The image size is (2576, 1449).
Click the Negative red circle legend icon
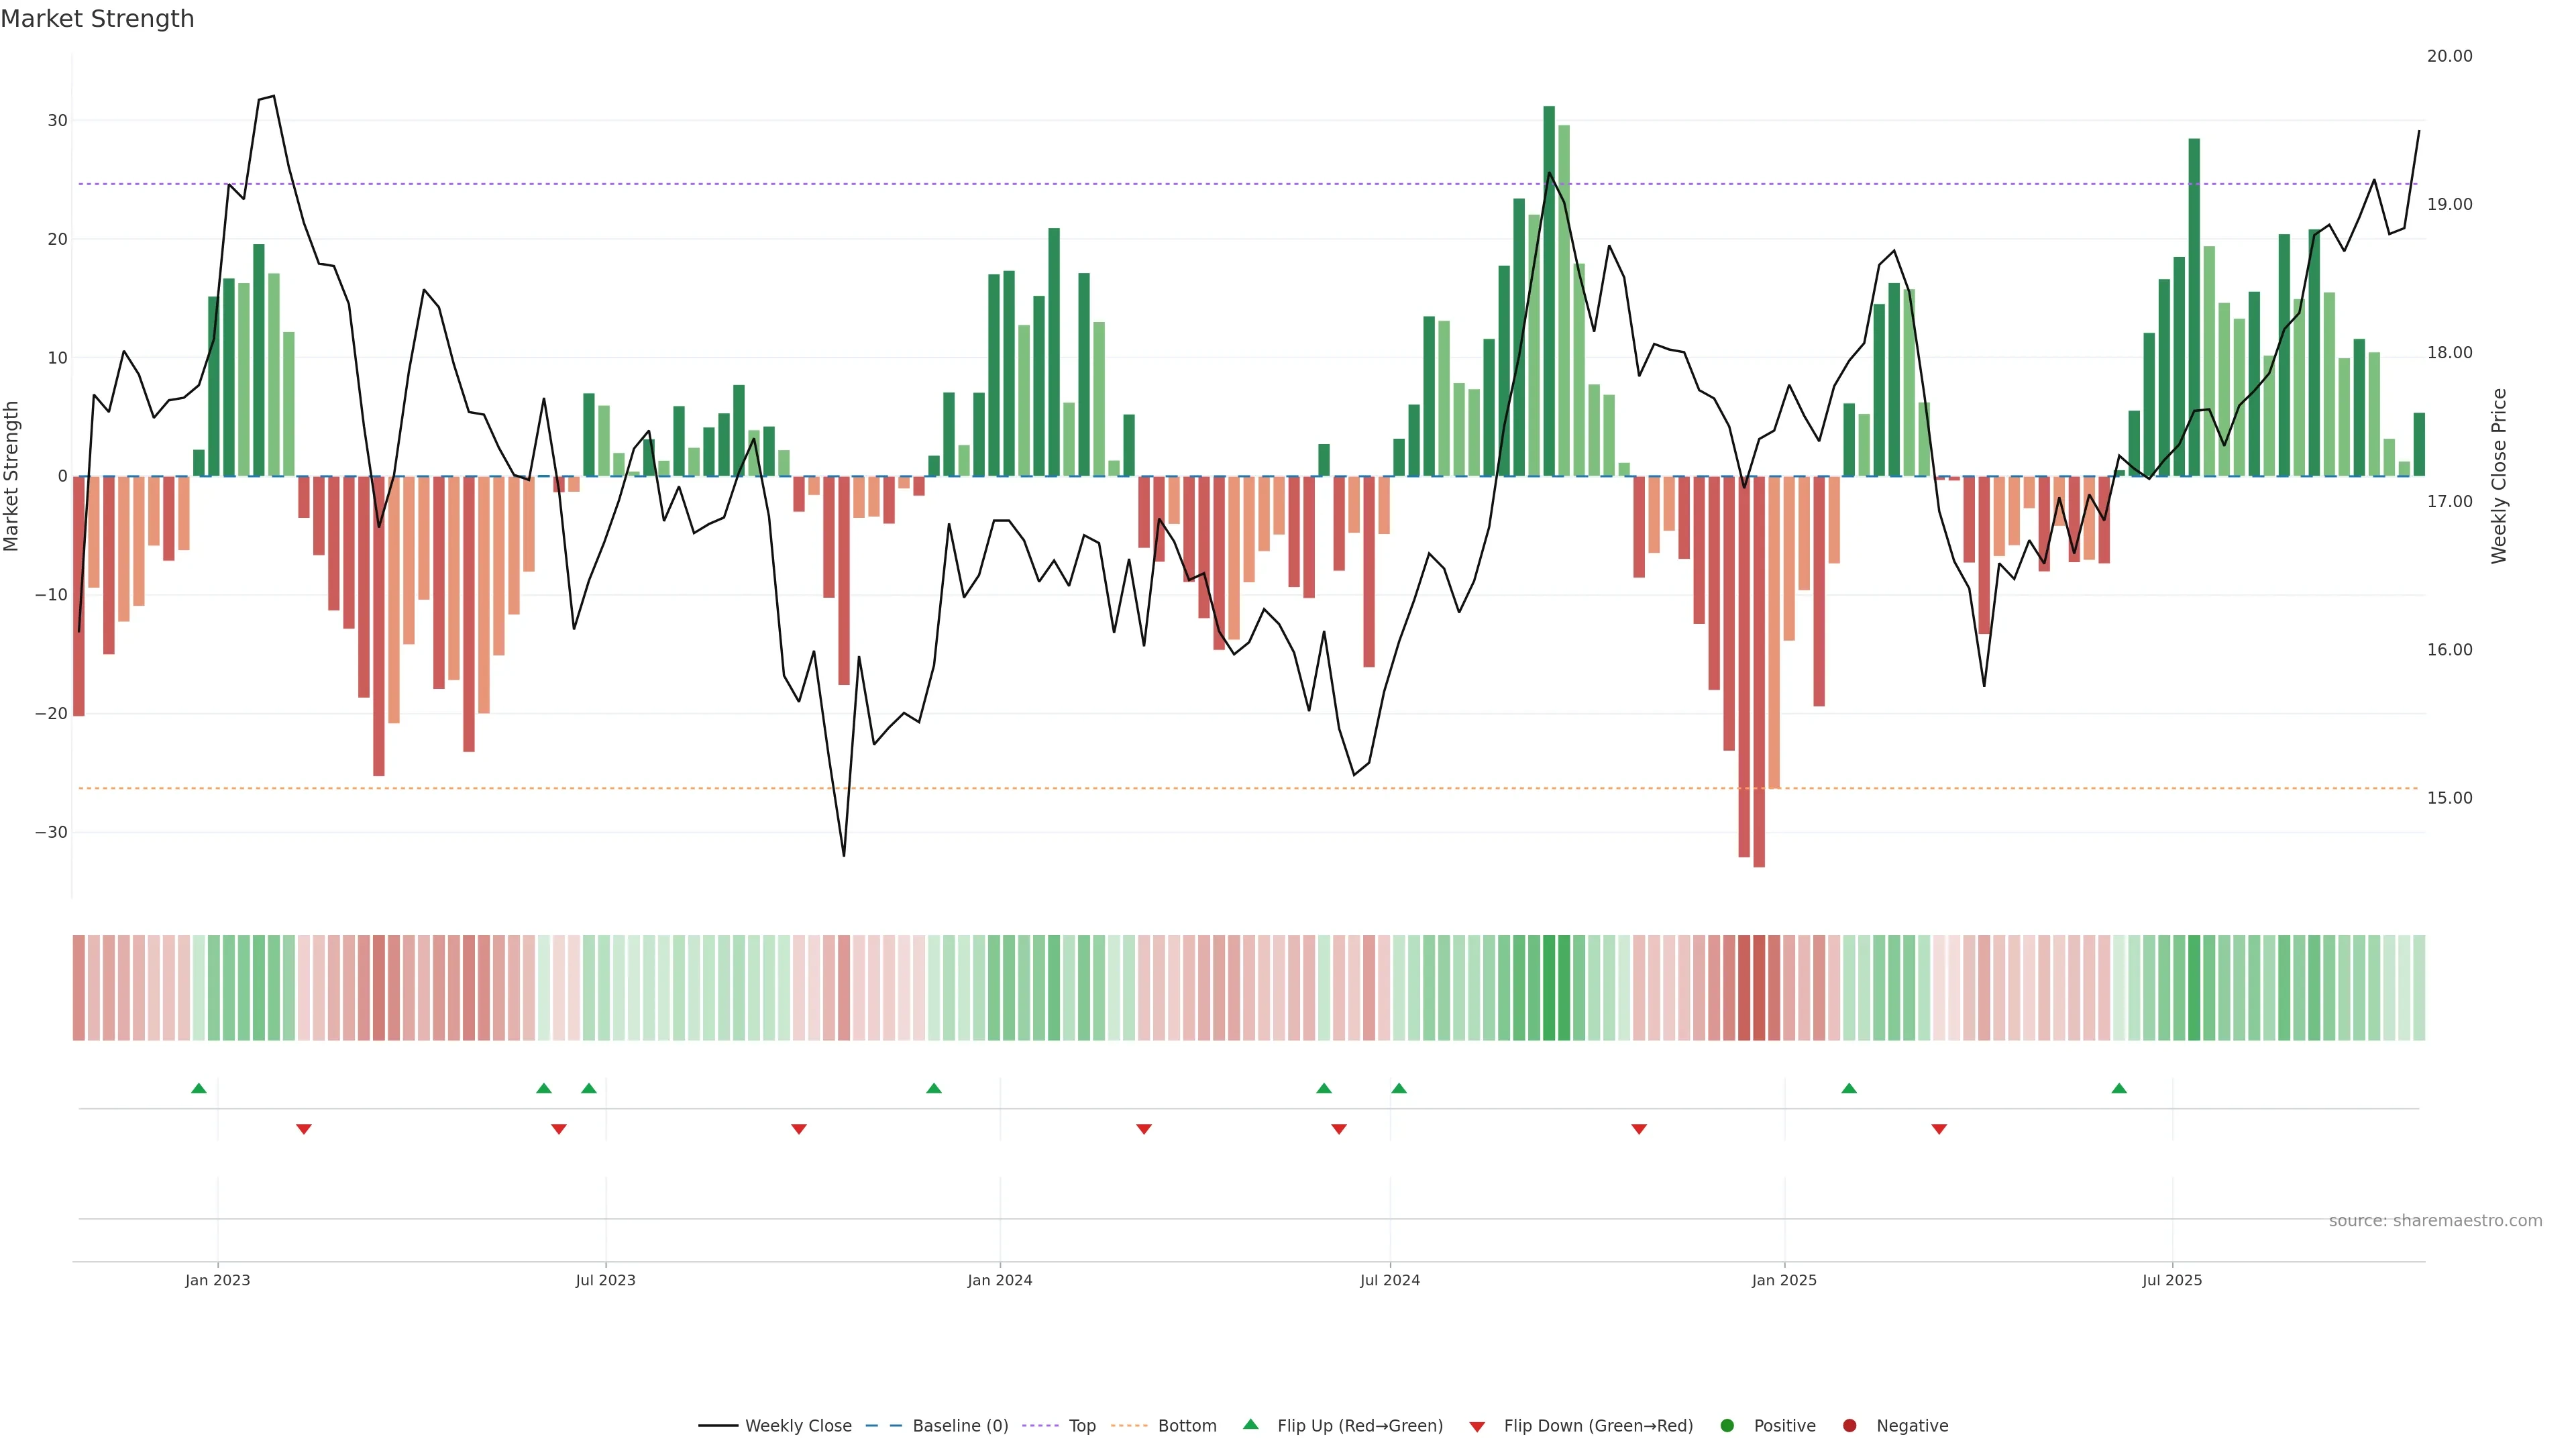[1849, 1426]
